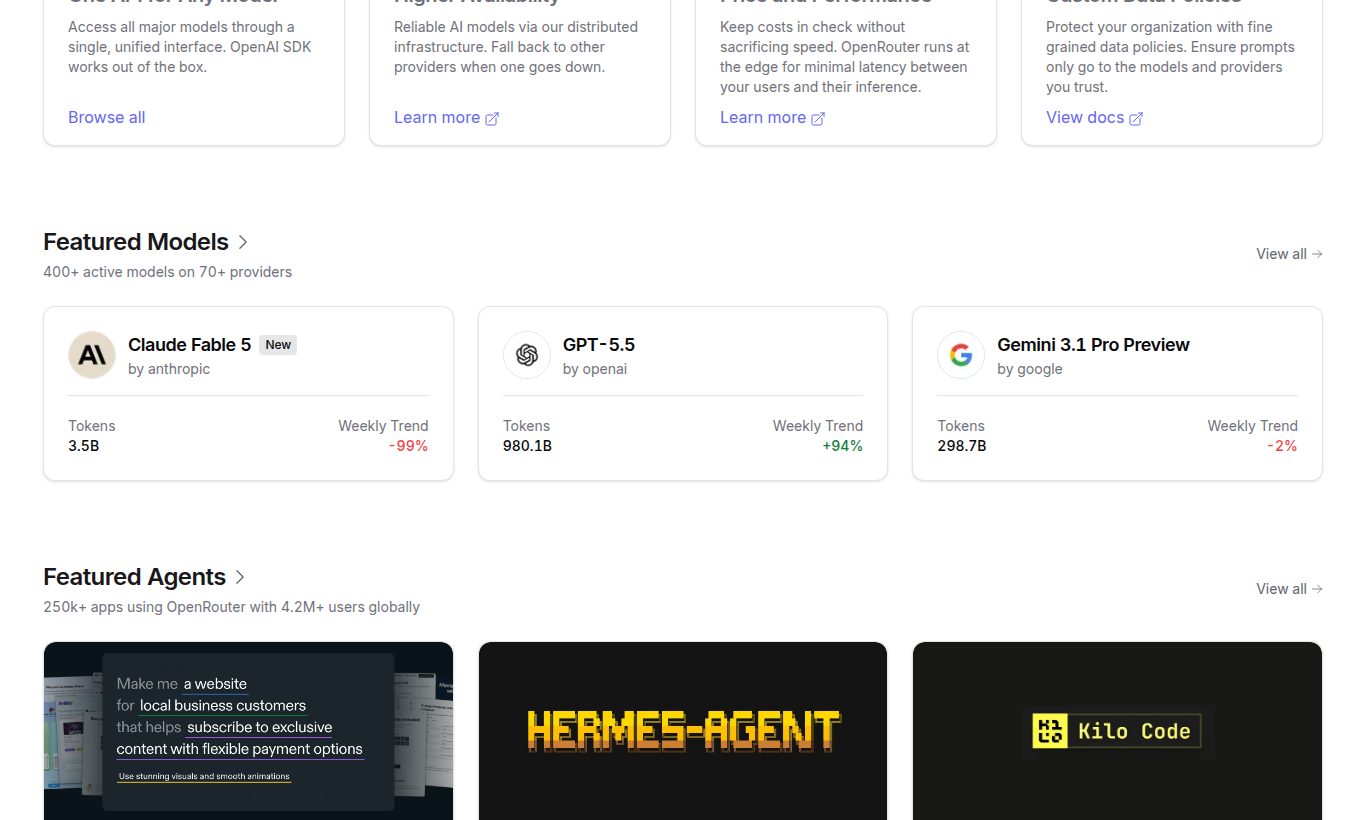This screenshot has width=1366, height=820.
Task: Click 'by google' text
Action: pyautogui.click(x=1030, y=369)
